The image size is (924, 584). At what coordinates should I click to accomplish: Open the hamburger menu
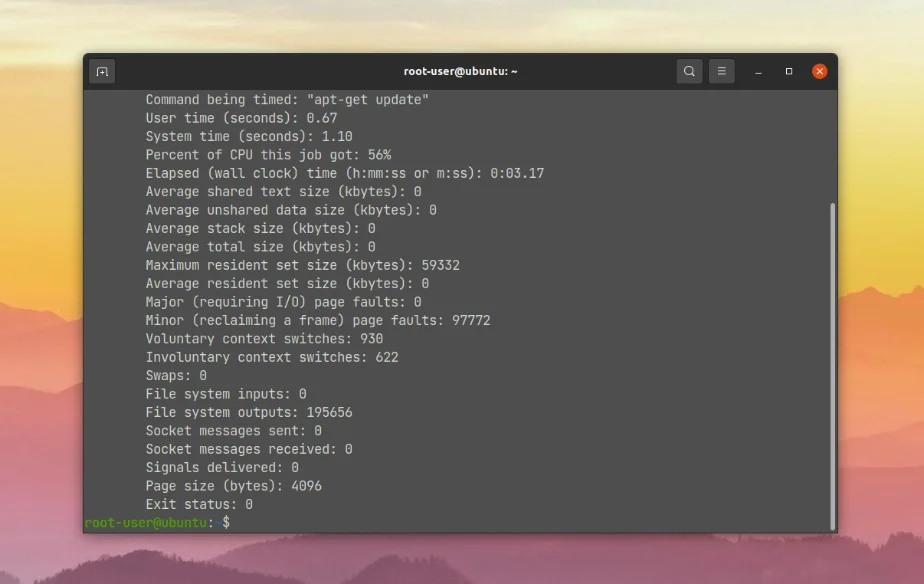722,71
